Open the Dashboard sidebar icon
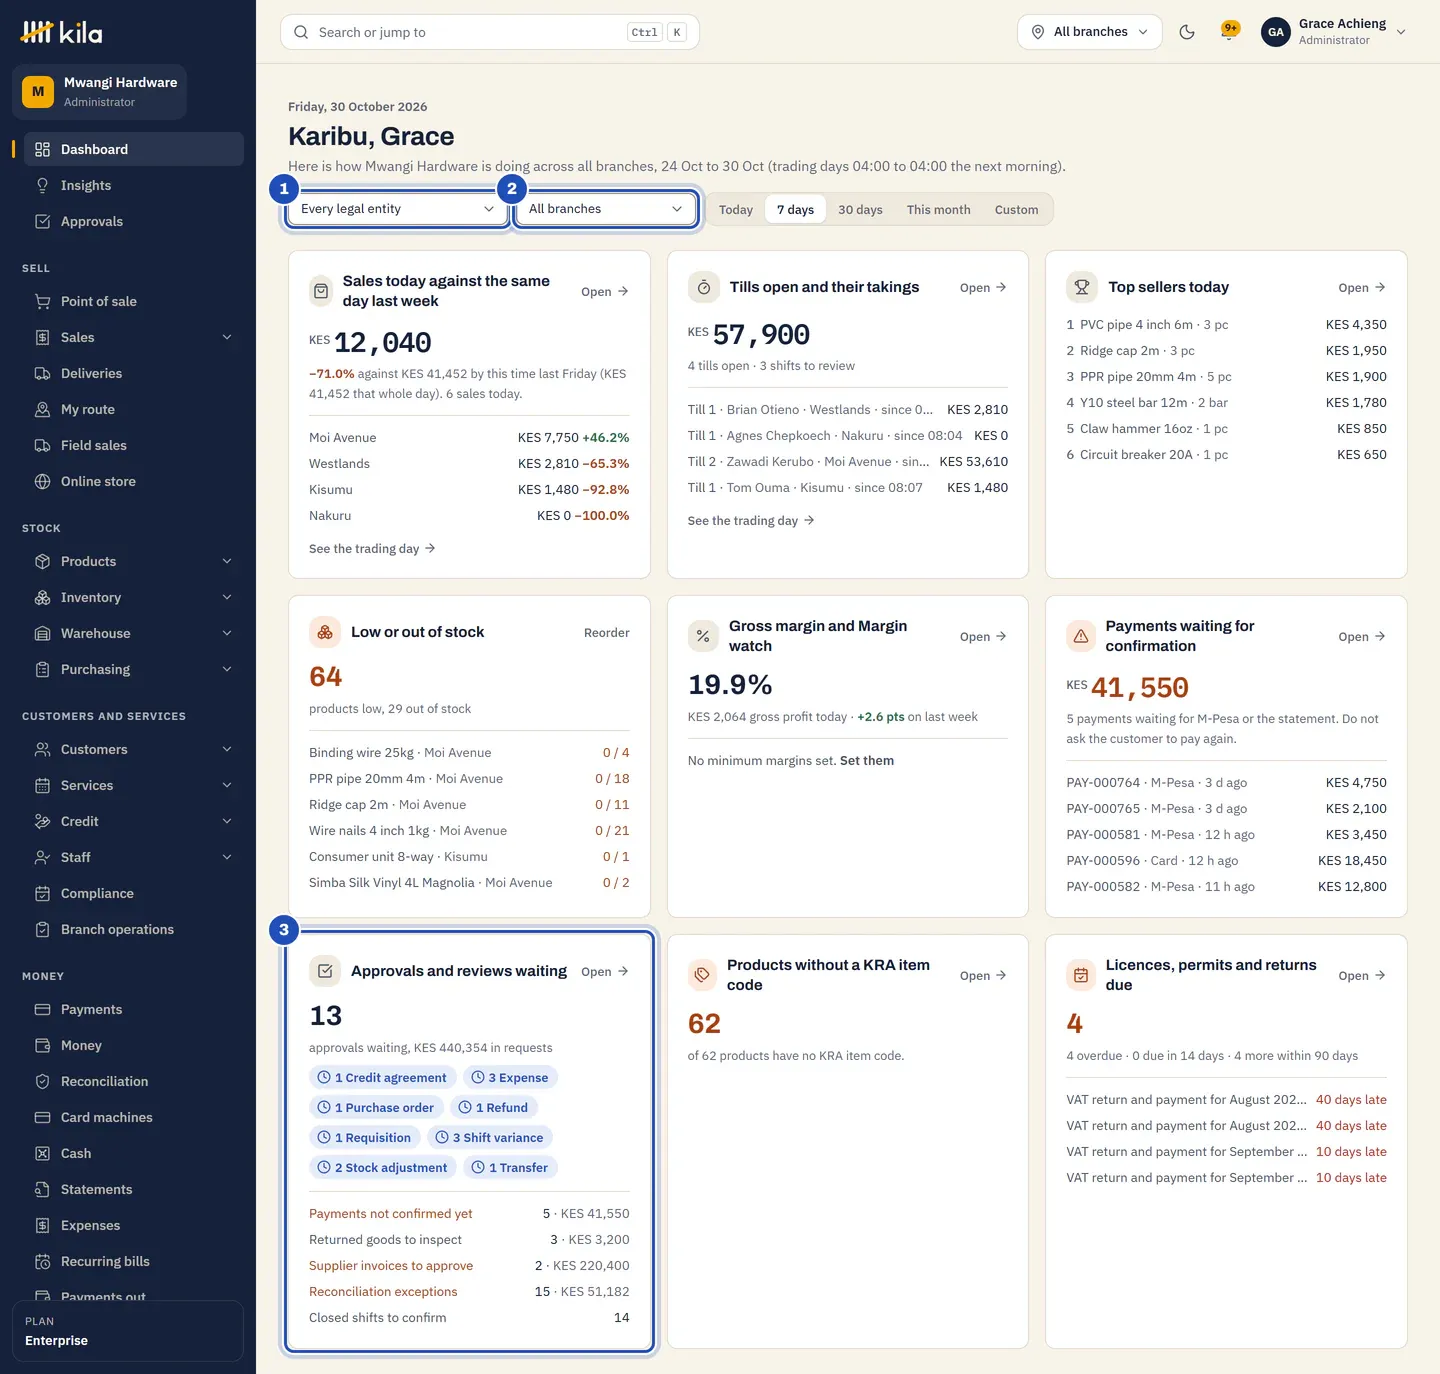 42,149
